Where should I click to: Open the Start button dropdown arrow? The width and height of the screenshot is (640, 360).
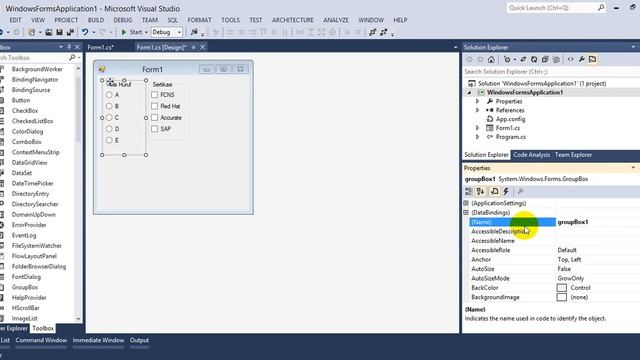tap(146, 32)
